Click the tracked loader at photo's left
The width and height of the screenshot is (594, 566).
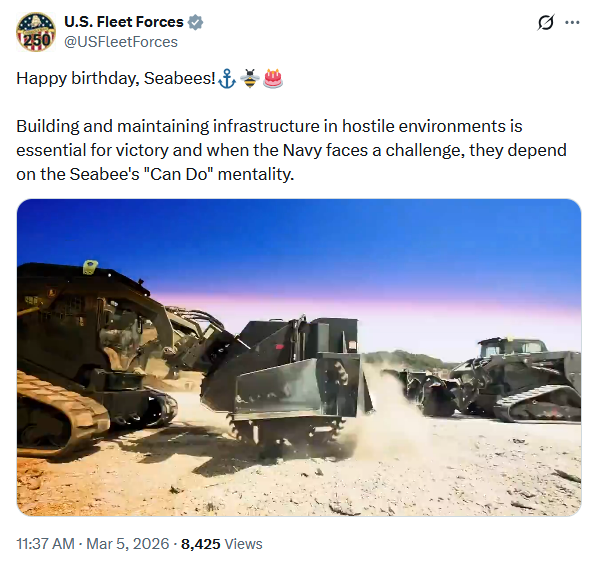(95, 360)
